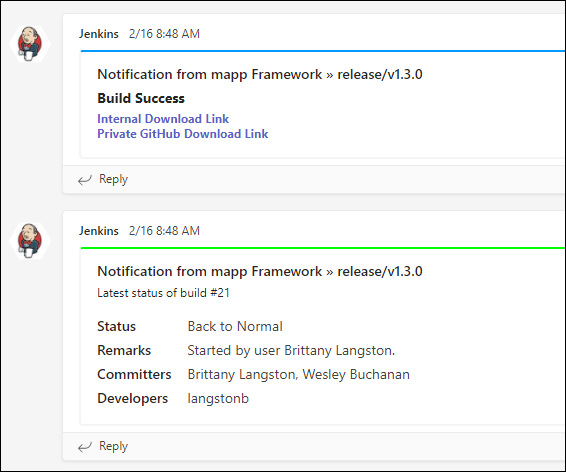566x472 pixels.
Task: Open the Private GitHub Download Link
Action: (183, 134)
